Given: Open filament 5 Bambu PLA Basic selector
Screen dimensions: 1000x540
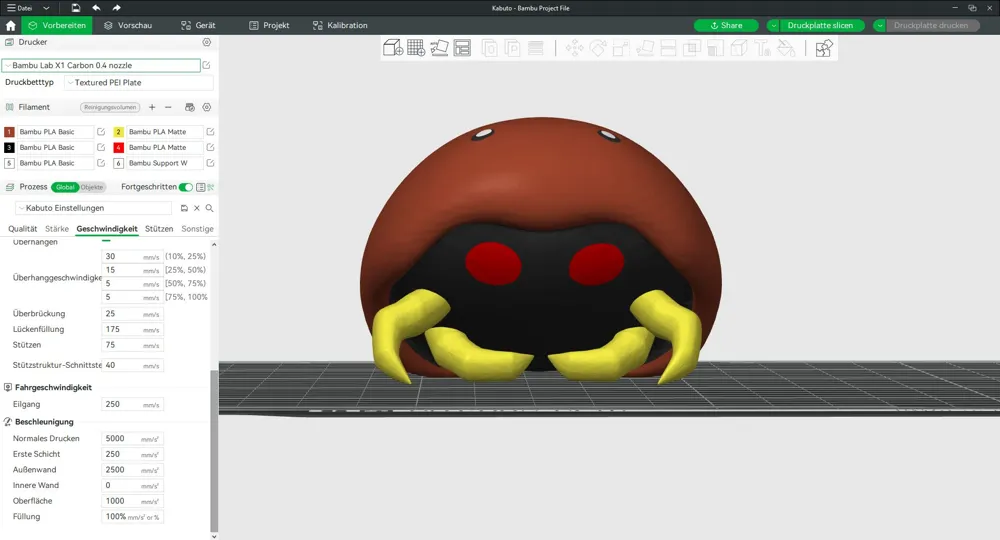Looking at the screenshot, I should point(55,163).
